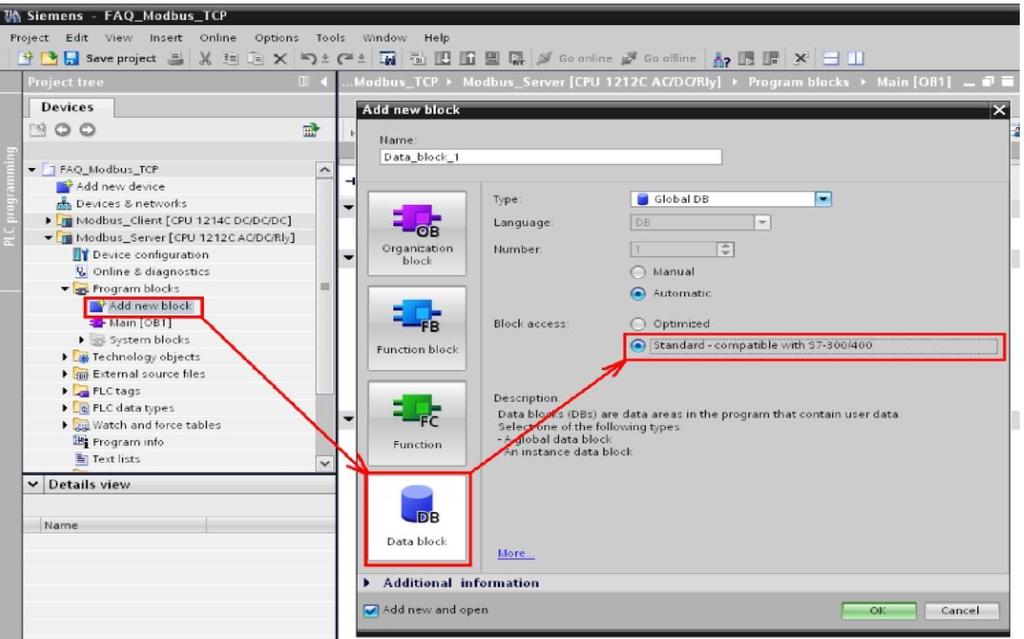1024x639 pixels.
Task: Open the Help menu
Action: [437, 38]
